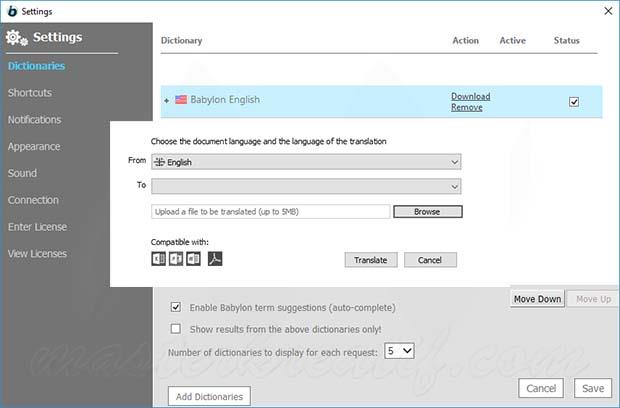Screen dimensions: 620x408
Task: Click the Dictionary column header
Action: (x=181, y=40)
